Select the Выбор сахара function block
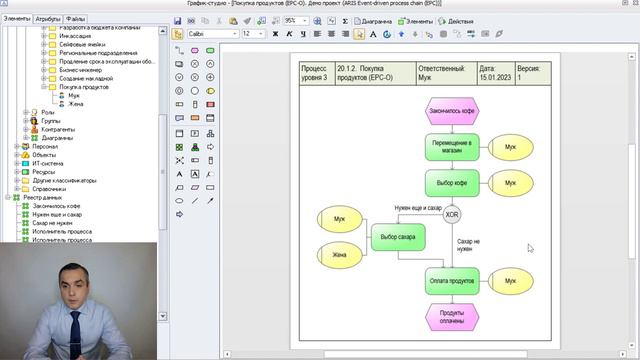This screenshot has width=640, height=360. [x=398, y=237]
